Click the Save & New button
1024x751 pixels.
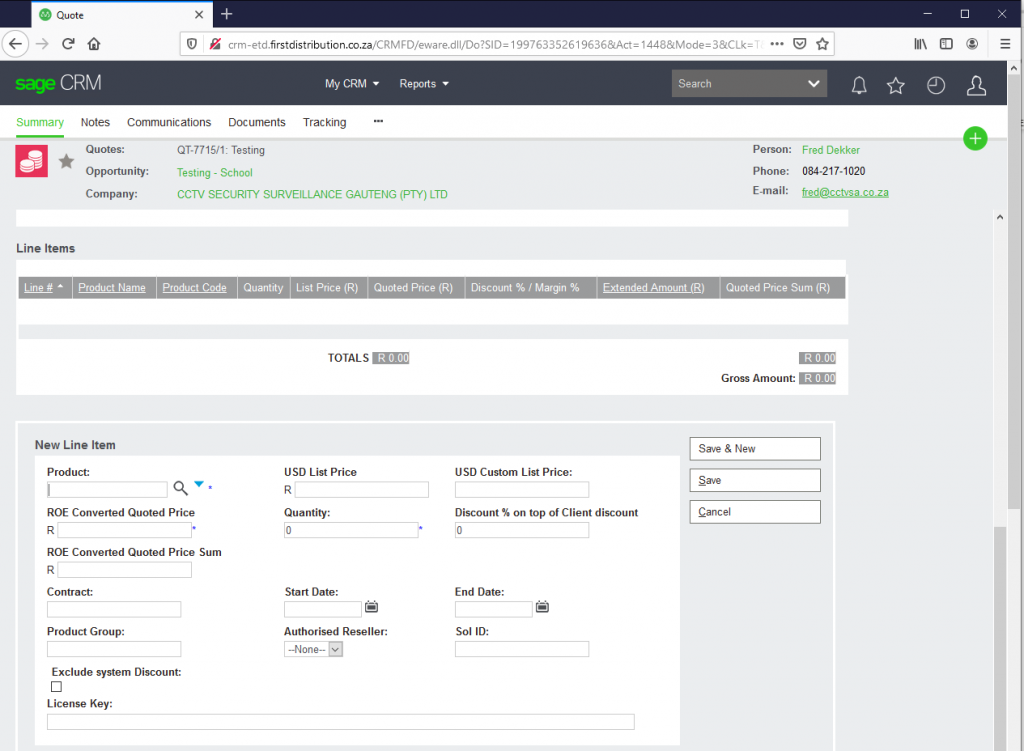coord(755,449)
